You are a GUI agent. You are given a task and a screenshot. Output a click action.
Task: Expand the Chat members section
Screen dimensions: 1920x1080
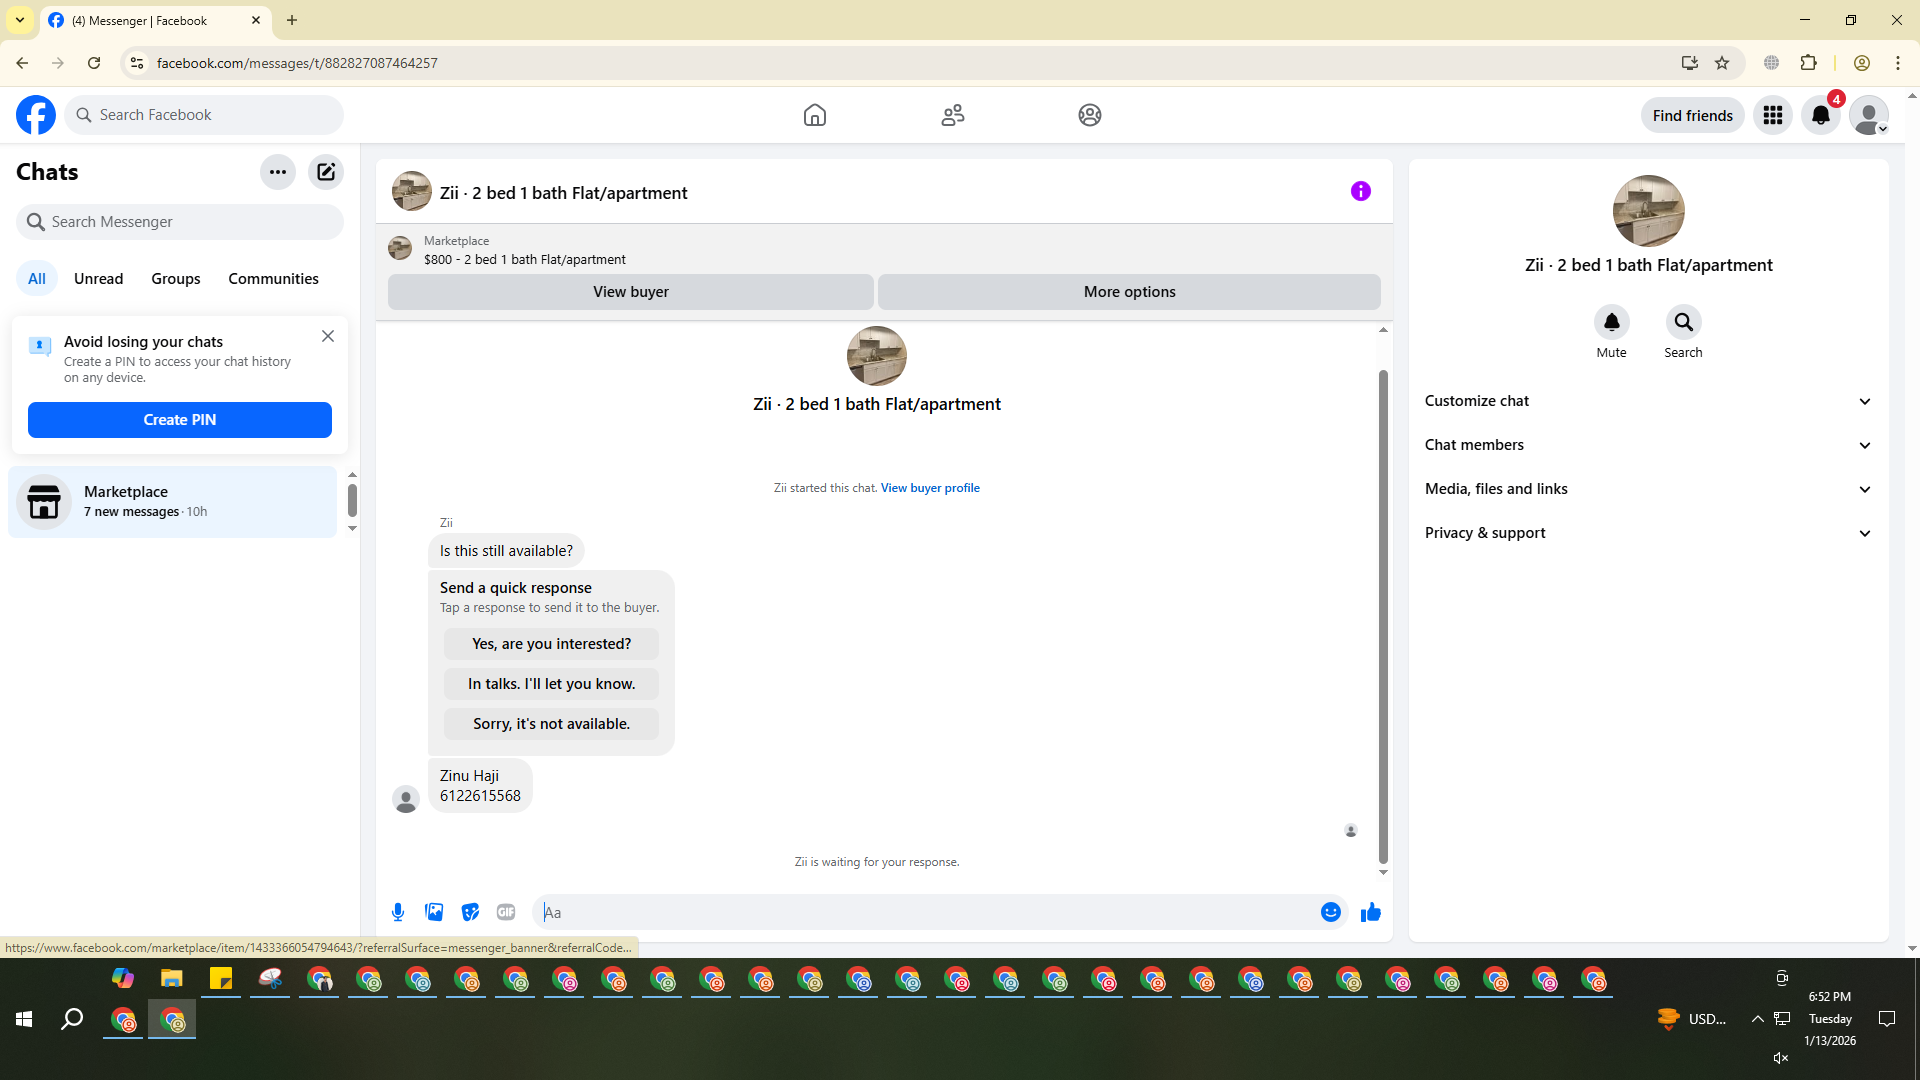tap(1647, 445)
